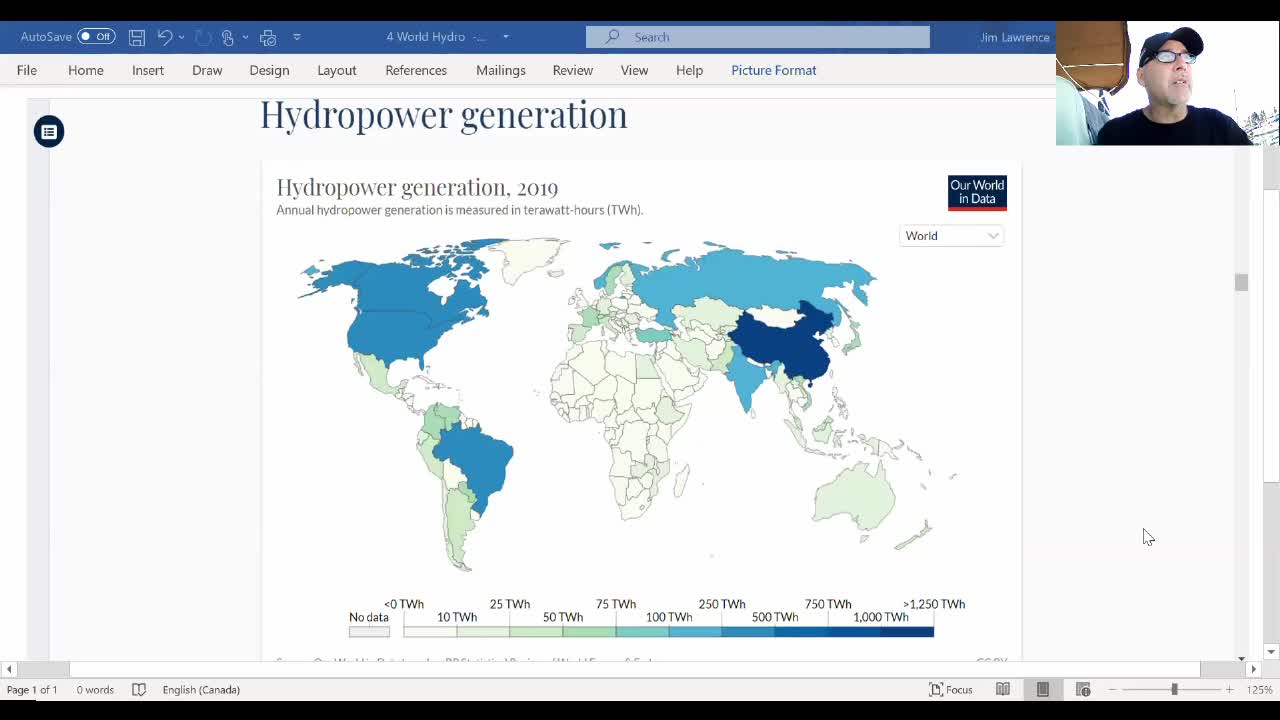This screenshot has width=1280, height=720.
Task: Click the webcam video thumbnail
Action: coord(1167,83)
